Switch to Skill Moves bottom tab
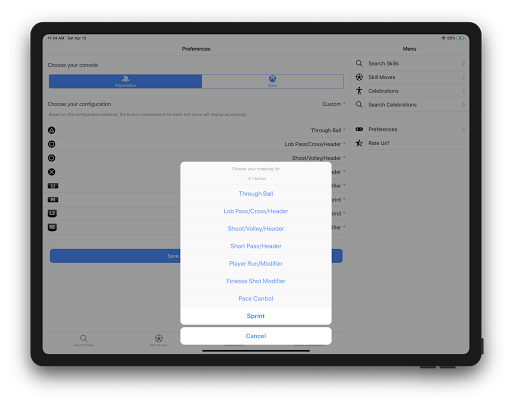Viewport: 512px width, 406px height. coord(159,341)
